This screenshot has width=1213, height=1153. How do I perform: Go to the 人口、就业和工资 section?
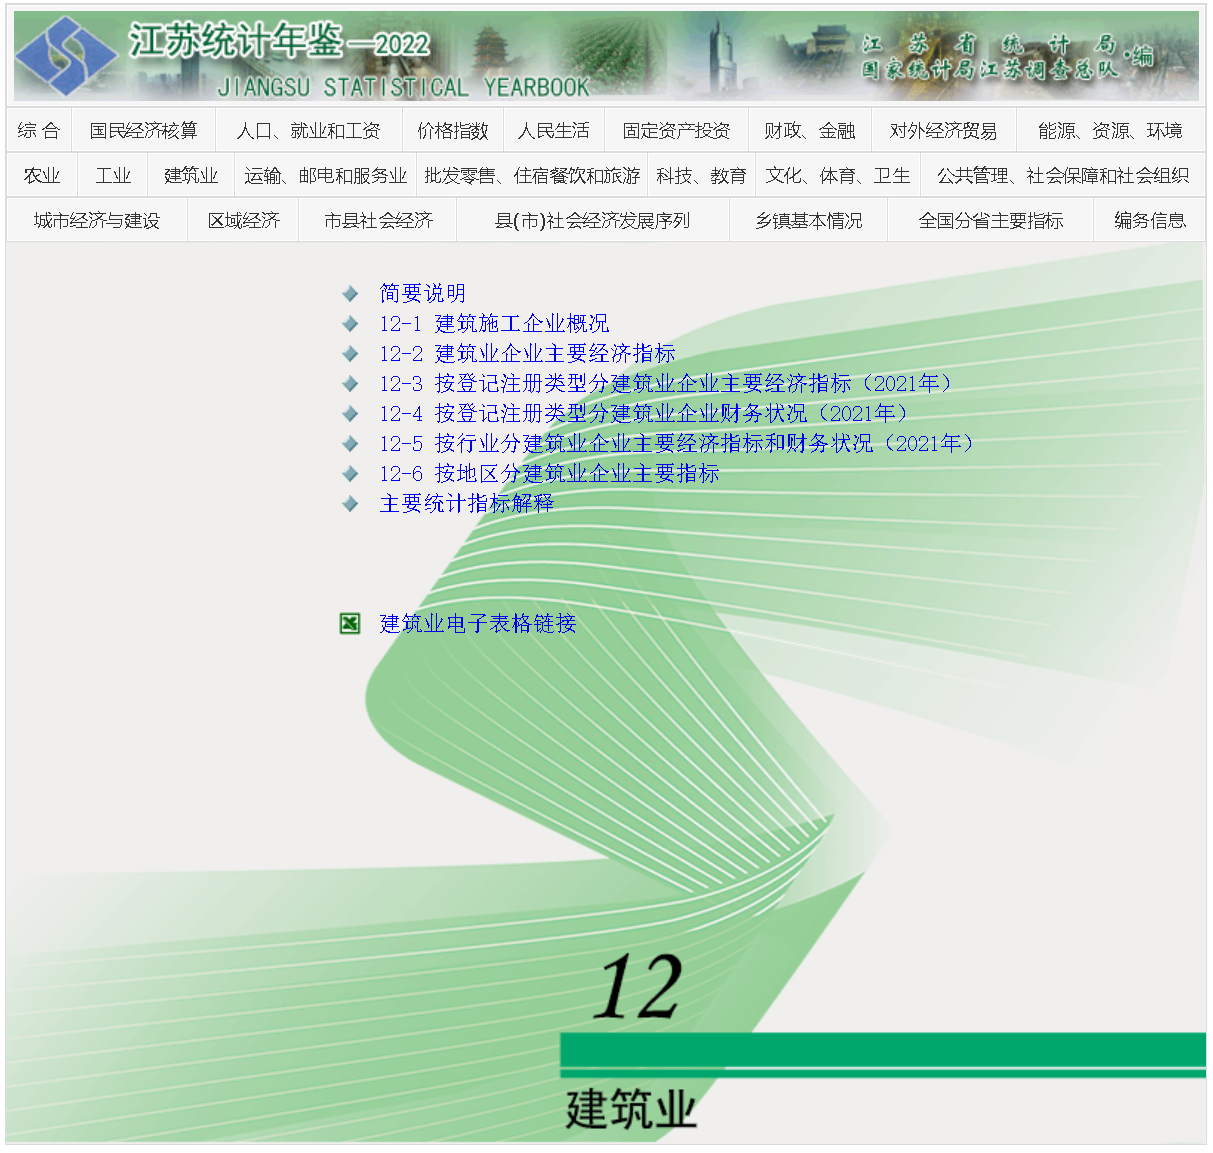[x=308, y=131]
